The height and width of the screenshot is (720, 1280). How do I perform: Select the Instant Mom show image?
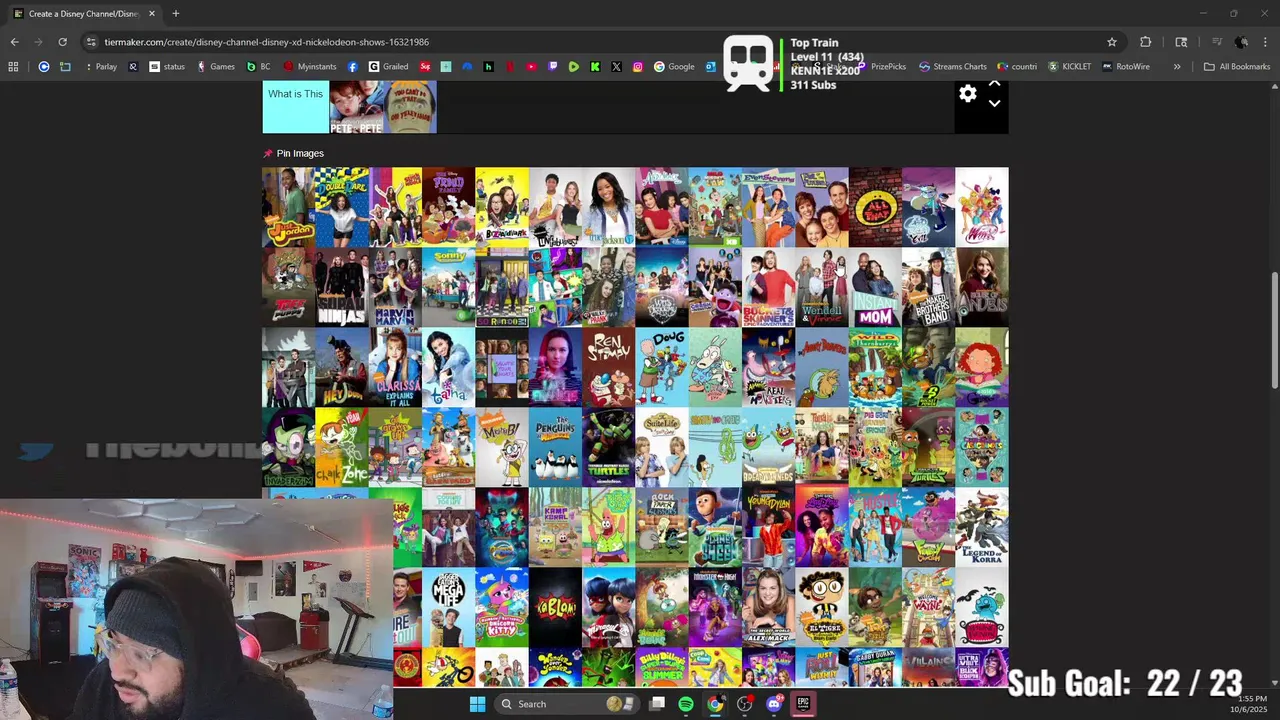pos(875,287)
